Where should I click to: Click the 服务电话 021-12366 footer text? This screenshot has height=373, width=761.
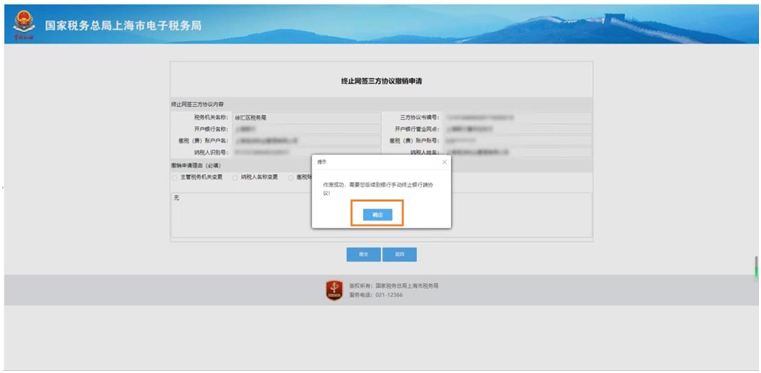(376, 295)
